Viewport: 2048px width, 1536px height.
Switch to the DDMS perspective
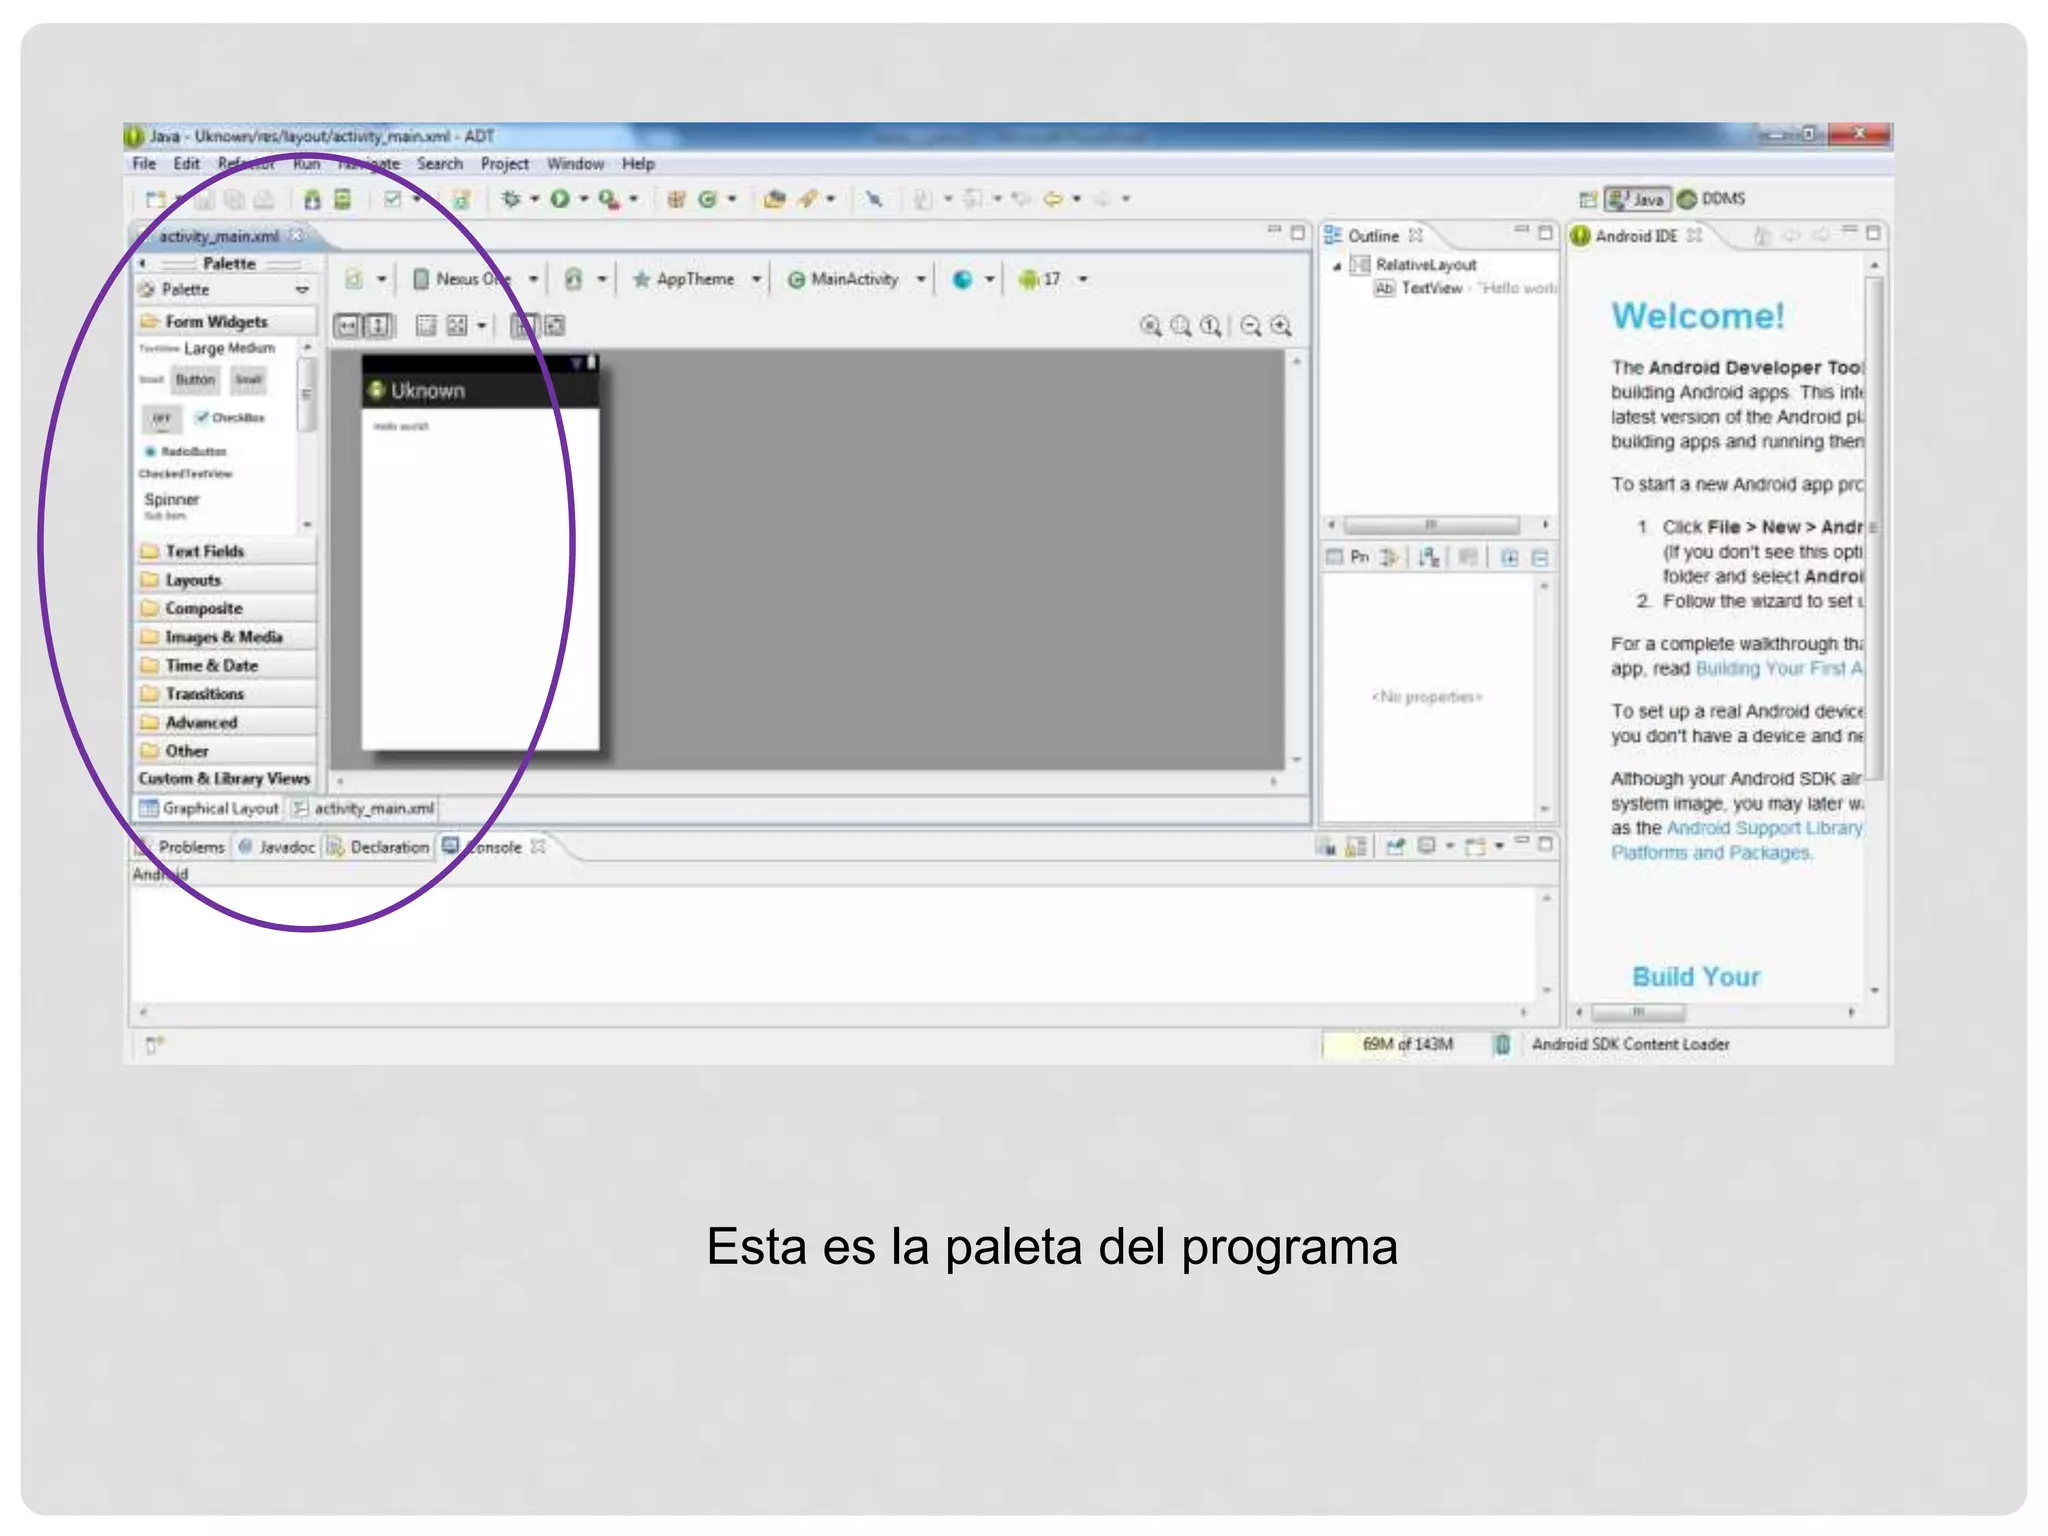1711,199
